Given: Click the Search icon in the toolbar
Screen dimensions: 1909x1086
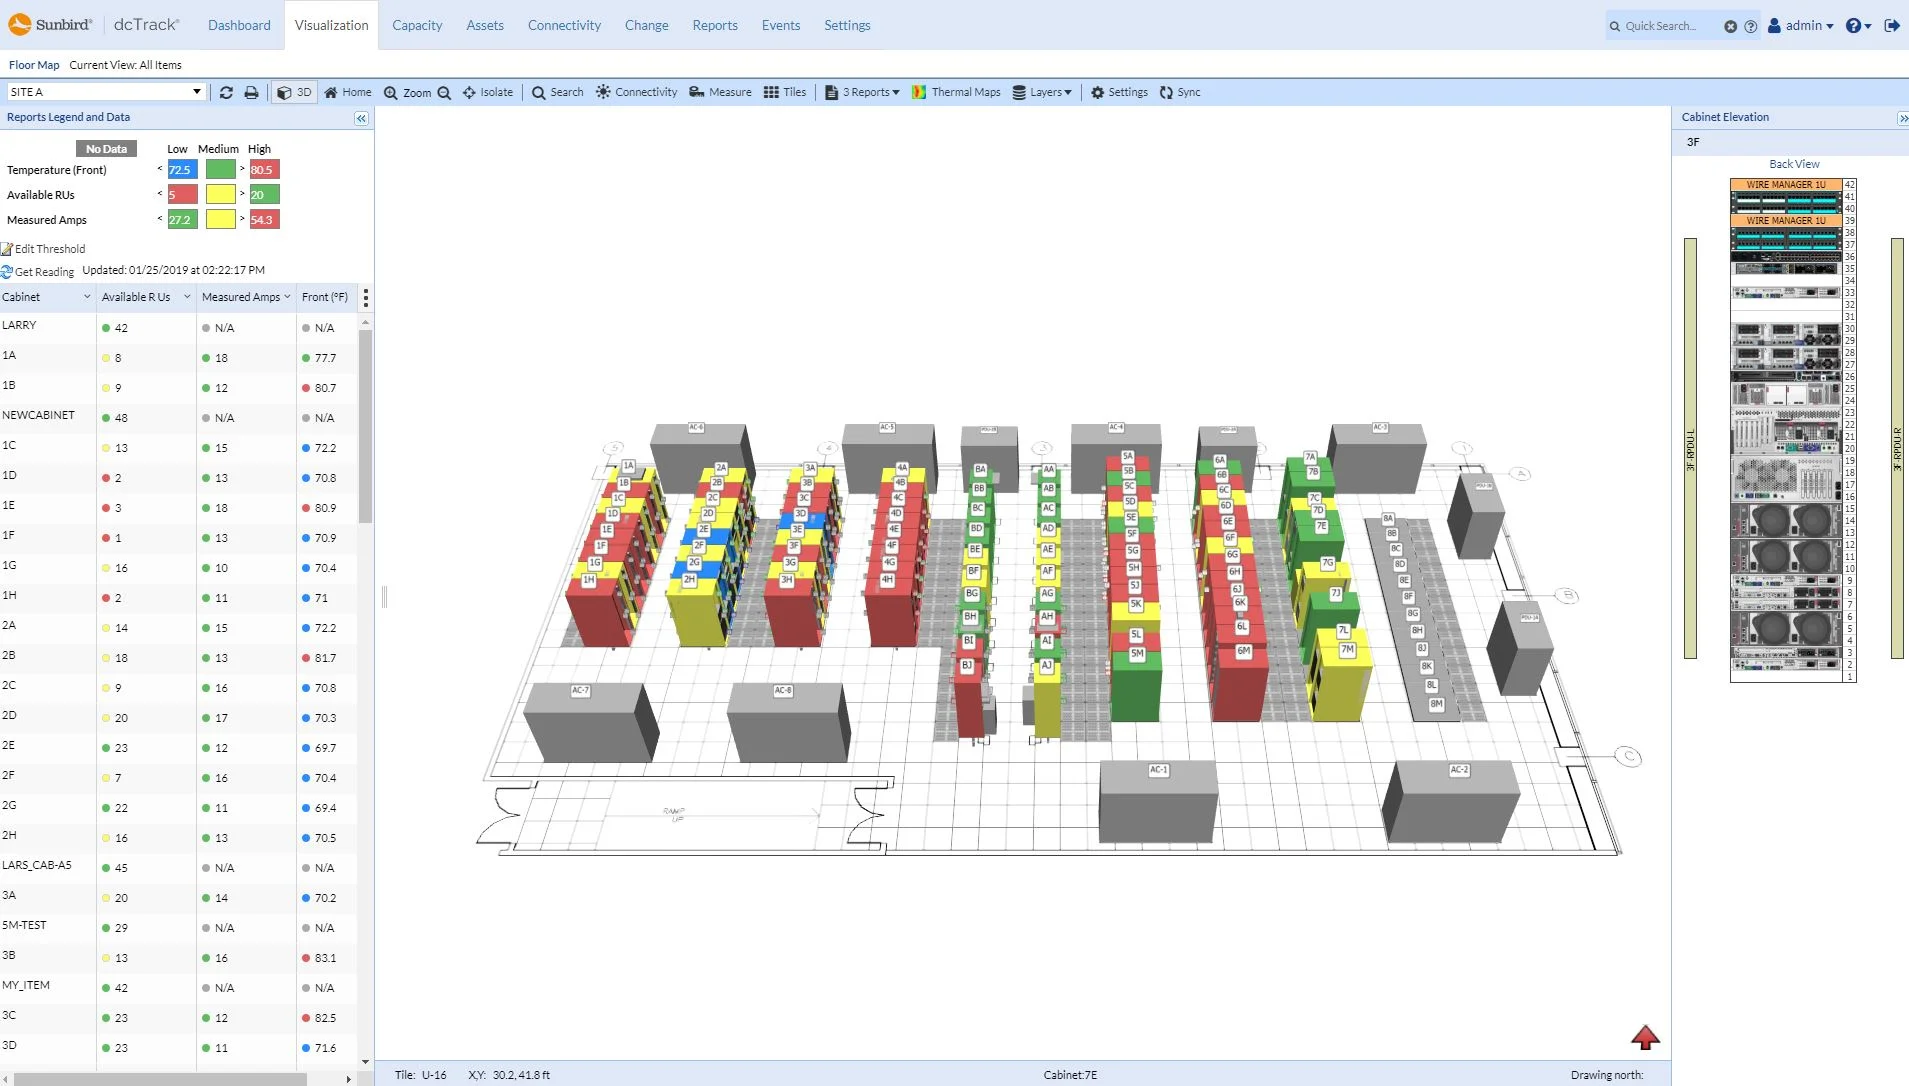Looking at the screenshot, I should click(x=557, y=92).
